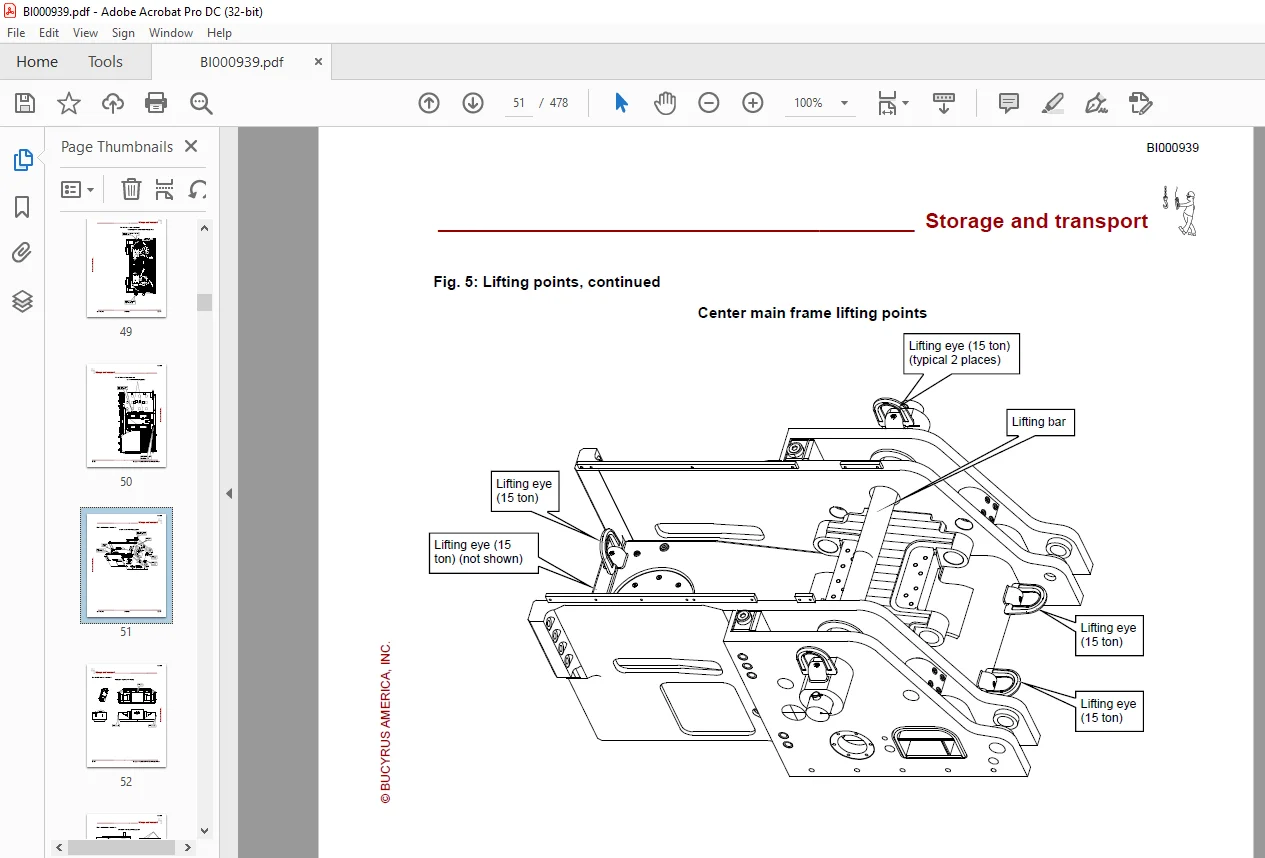The height and width of the screenshot is (858, 1265).
Task: Select the Highlight text pen tool
Action: pos(1052,103)
